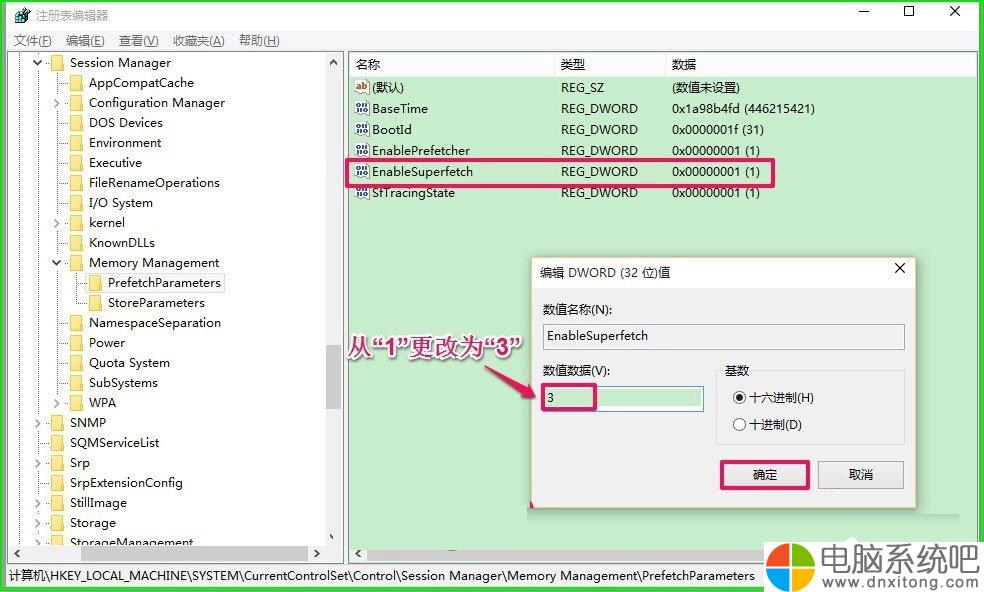984x592 pixels.
Task: Click the Memory Management folder icon
Action: point(76,262)
